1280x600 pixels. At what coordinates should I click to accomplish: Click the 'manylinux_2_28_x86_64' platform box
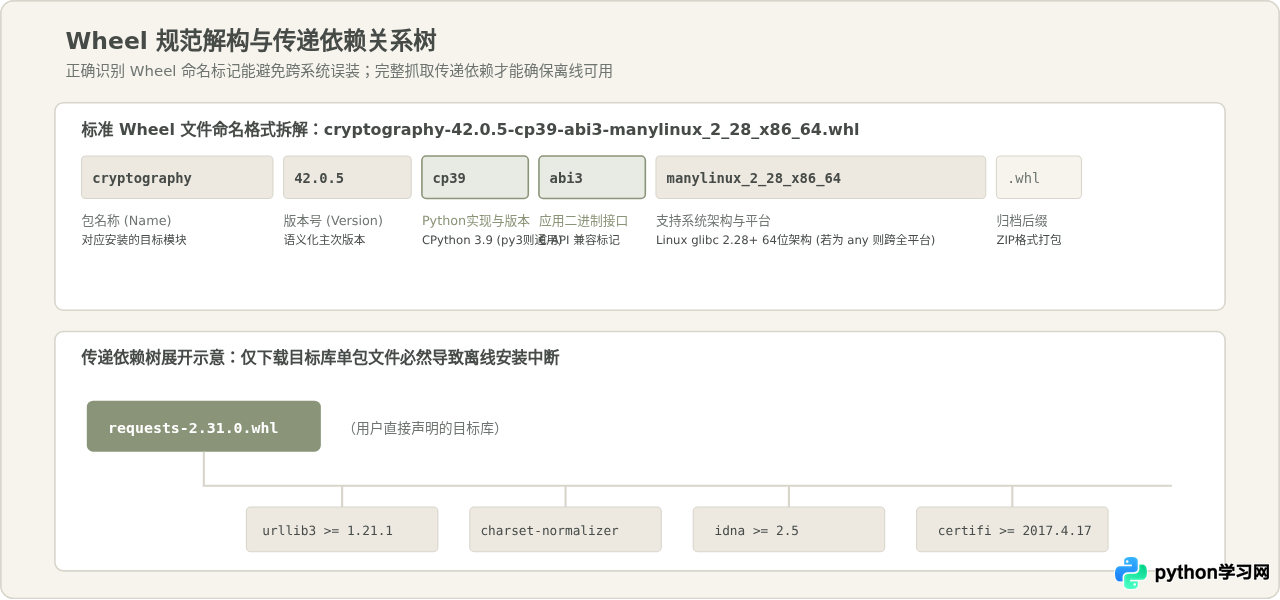(x=820, y=177)
